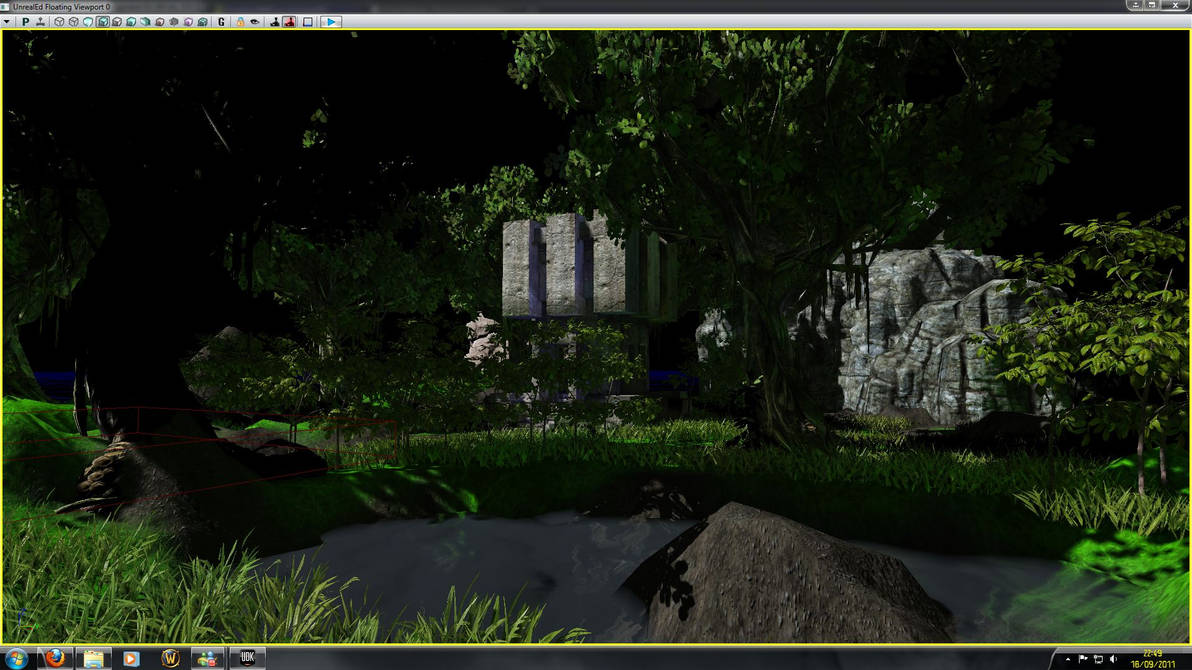Launch World of Warcraft taskbar icon

[x=170, y=658]
